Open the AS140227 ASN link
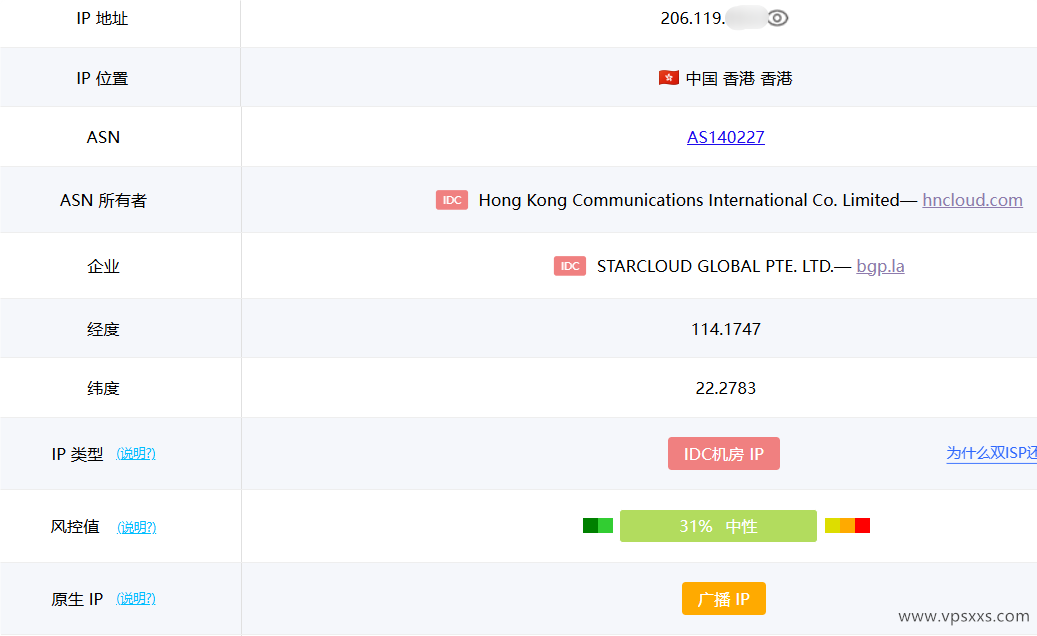 (x=725, y=137)
